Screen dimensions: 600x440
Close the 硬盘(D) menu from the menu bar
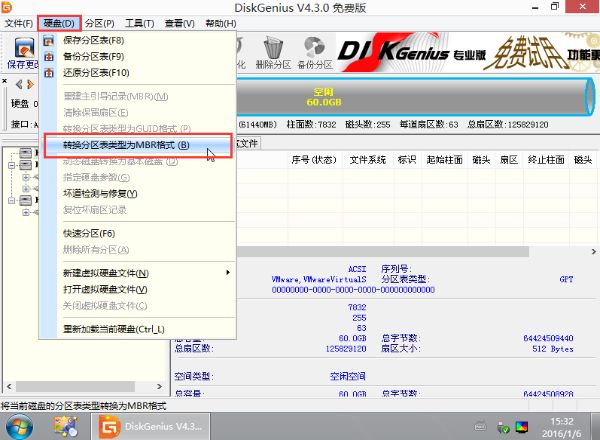pos(59,23)
